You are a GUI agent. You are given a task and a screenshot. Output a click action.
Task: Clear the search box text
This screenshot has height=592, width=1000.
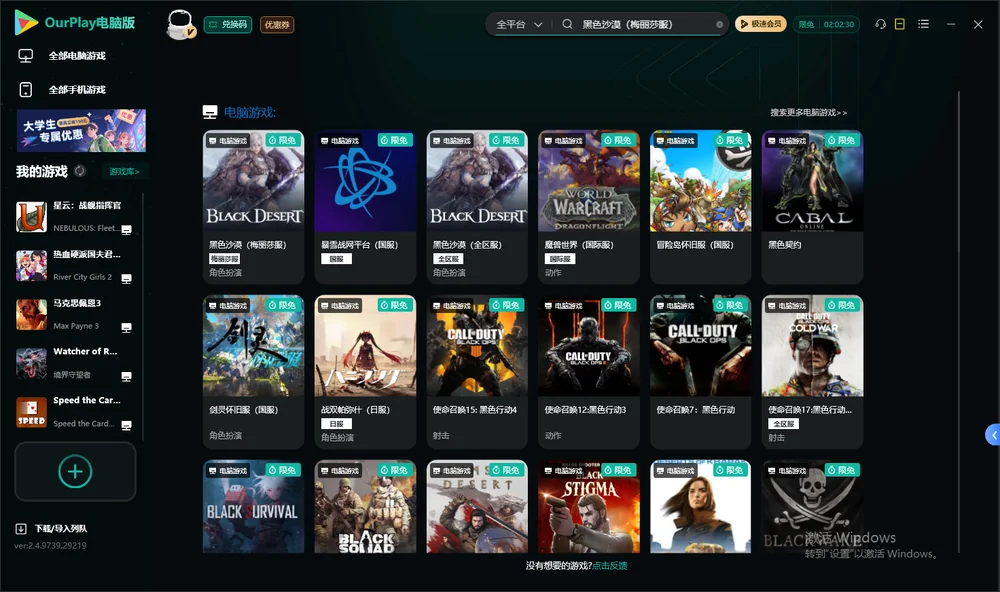pos(719,25)
